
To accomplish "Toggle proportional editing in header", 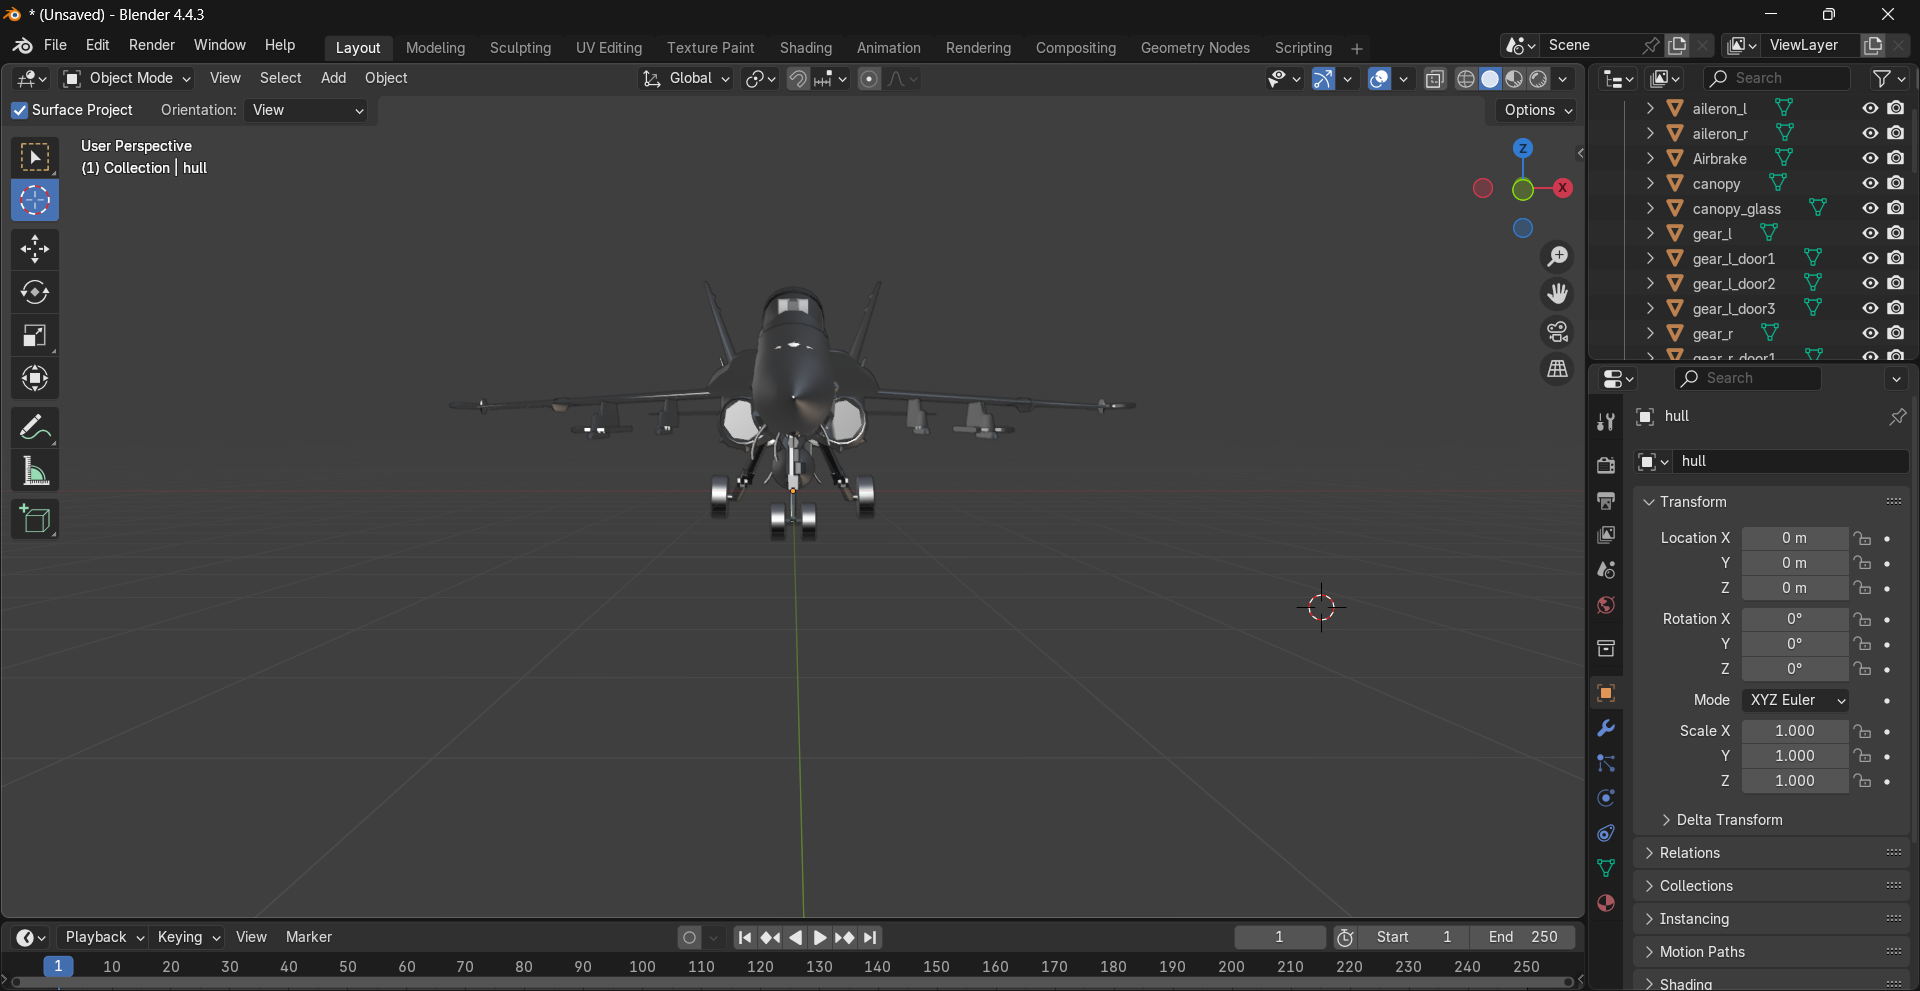I will pyautogui.click(x=870, y=79).
